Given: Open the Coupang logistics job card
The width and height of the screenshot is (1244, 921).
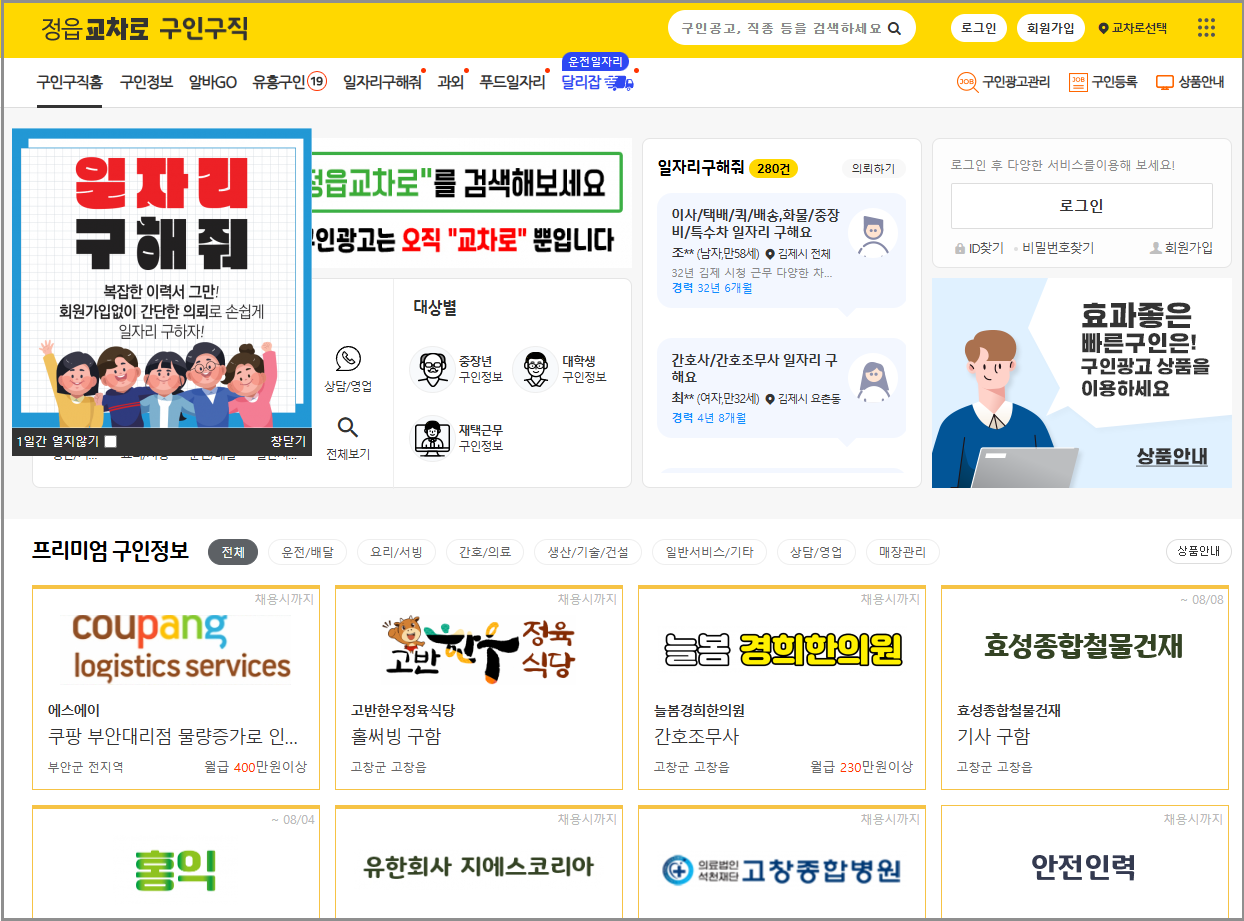Looking at the screenshot, I should 176,687.
